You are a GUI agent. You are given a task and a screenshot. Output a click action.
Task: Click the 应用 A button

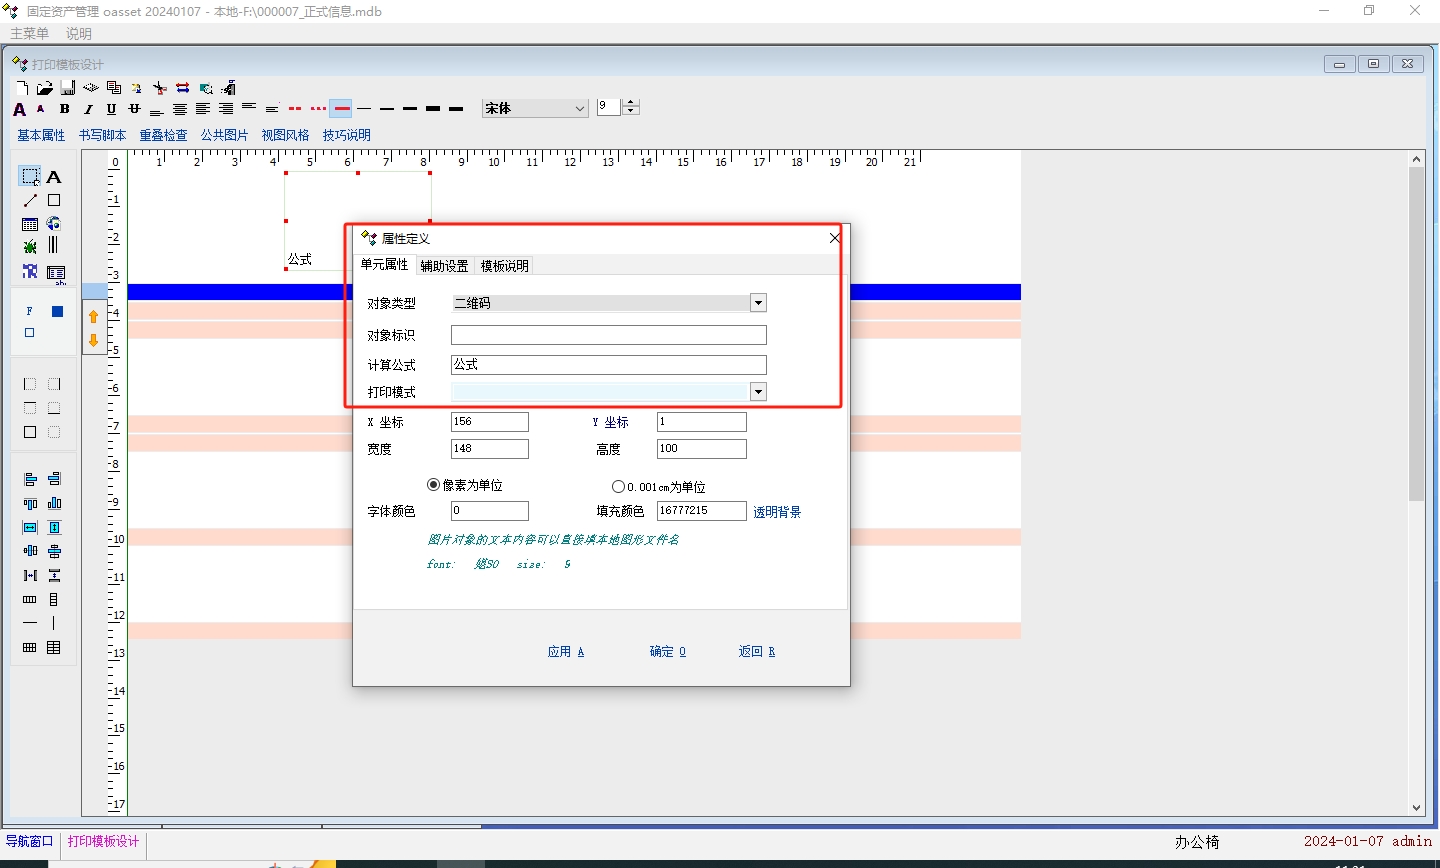click(565, 652)
